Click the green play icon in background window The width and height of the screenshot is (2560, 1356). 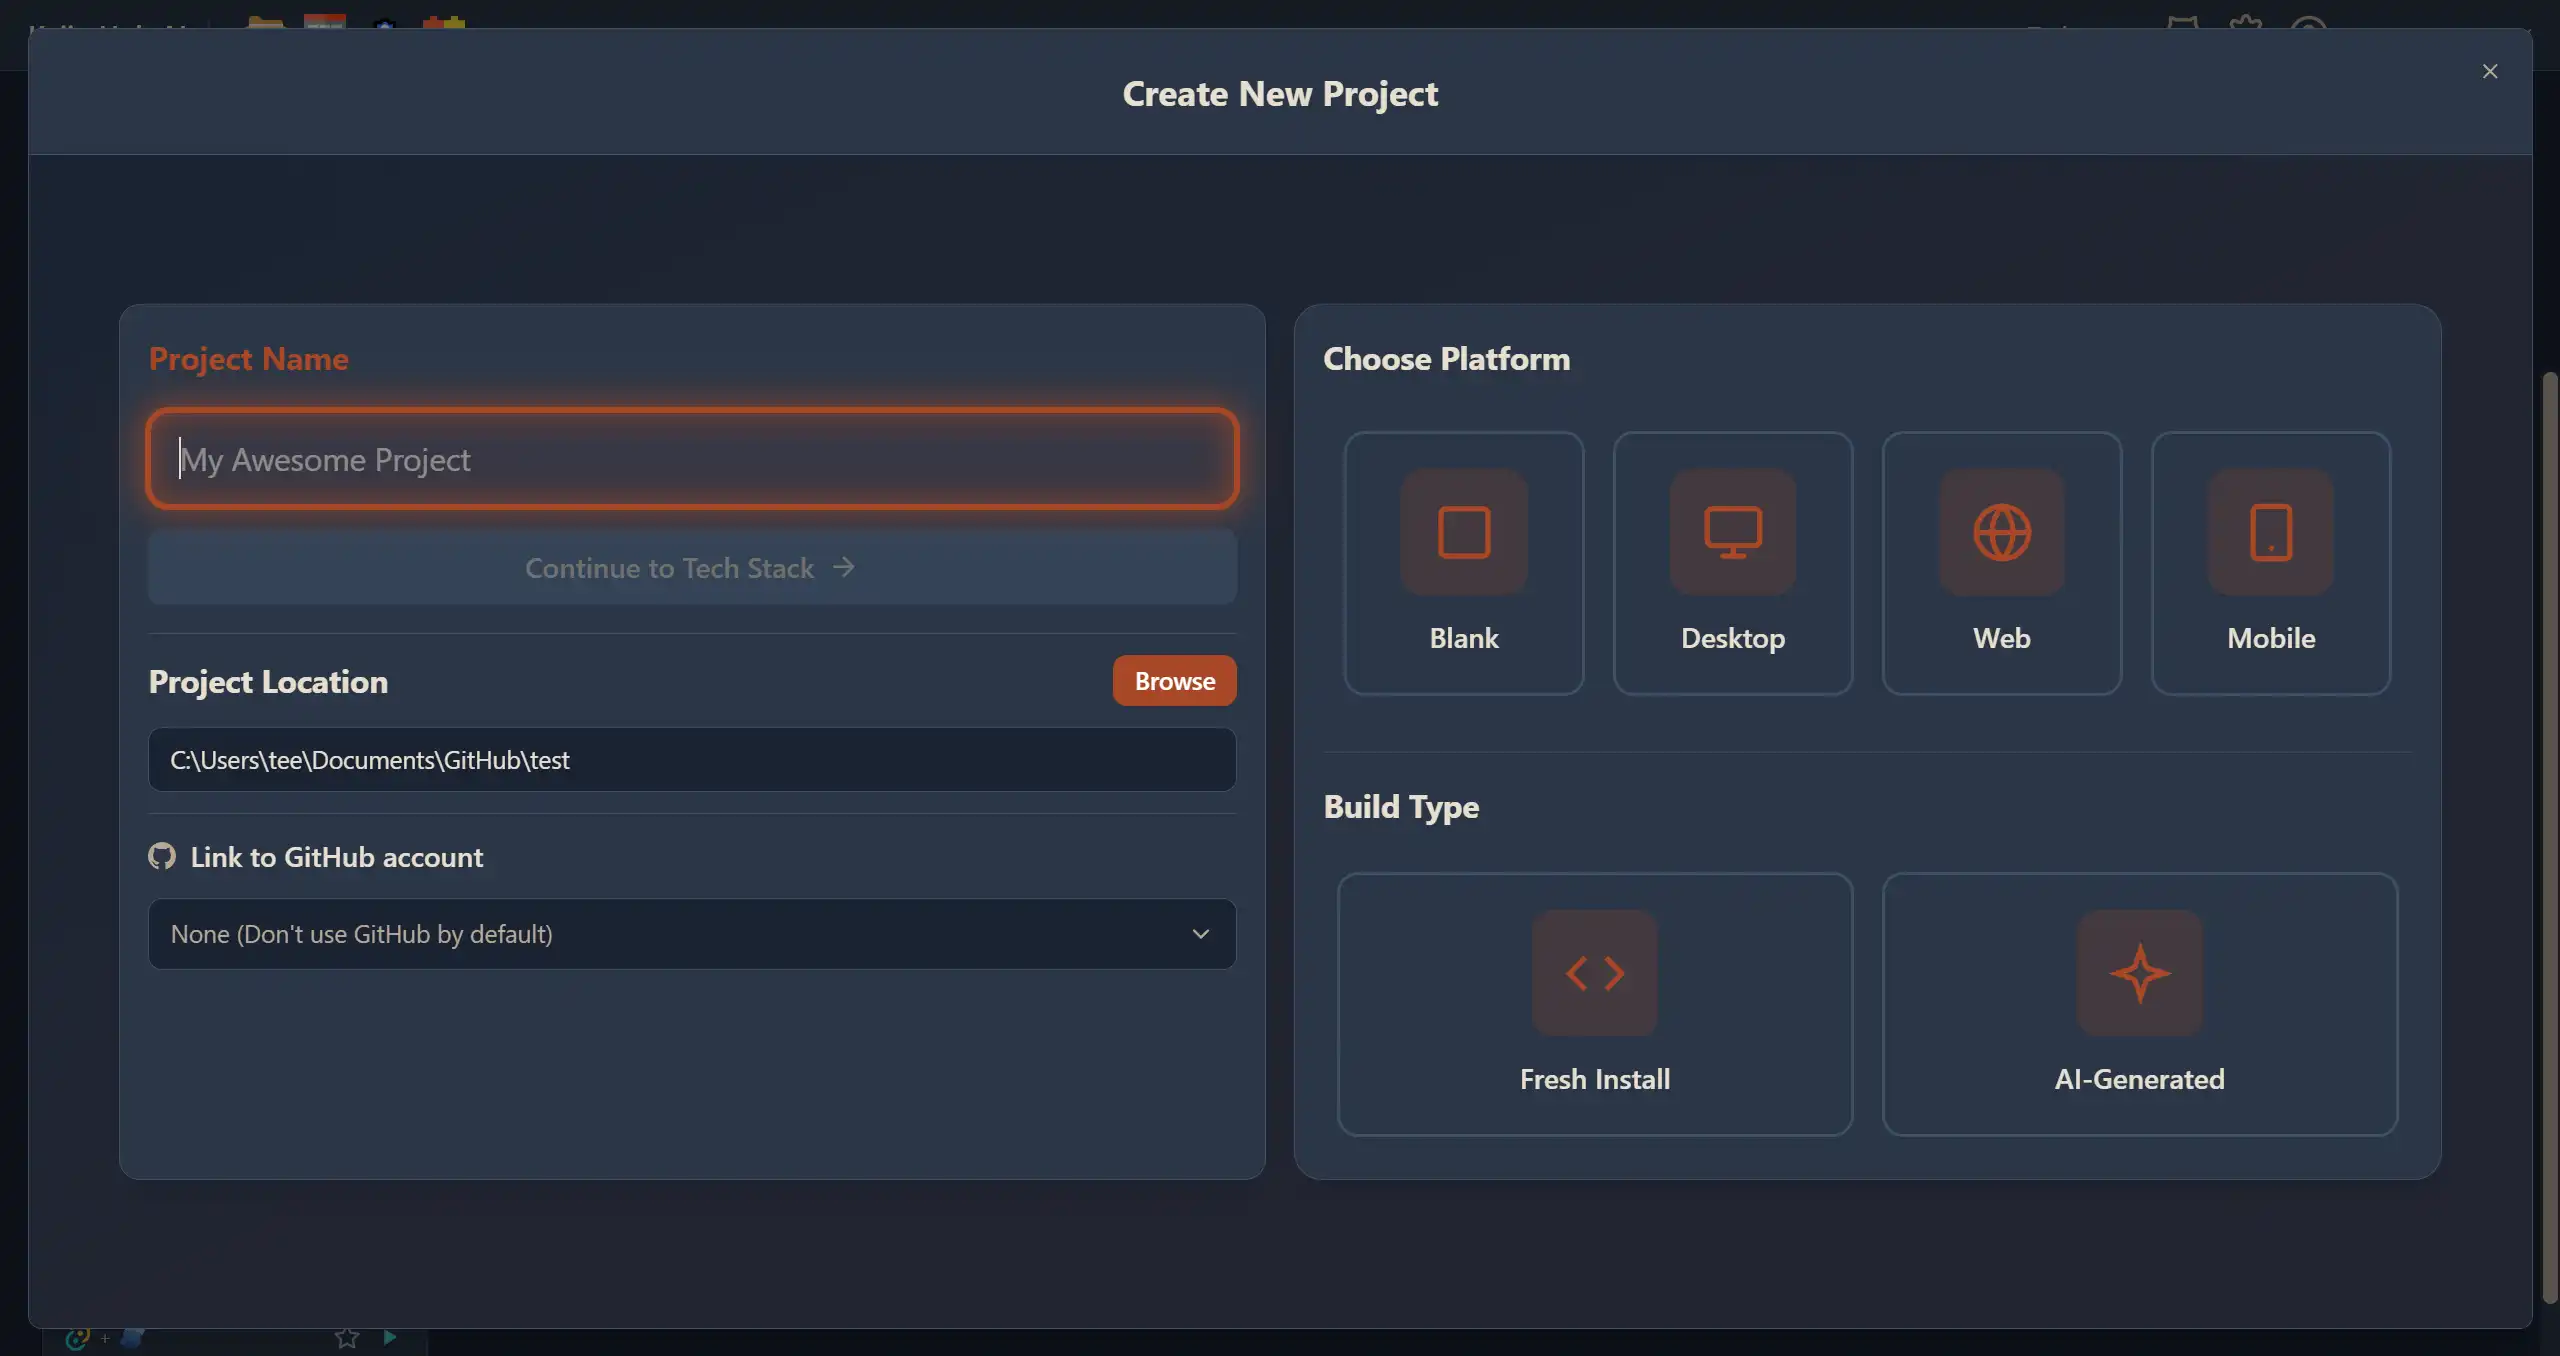[390, 1337]
